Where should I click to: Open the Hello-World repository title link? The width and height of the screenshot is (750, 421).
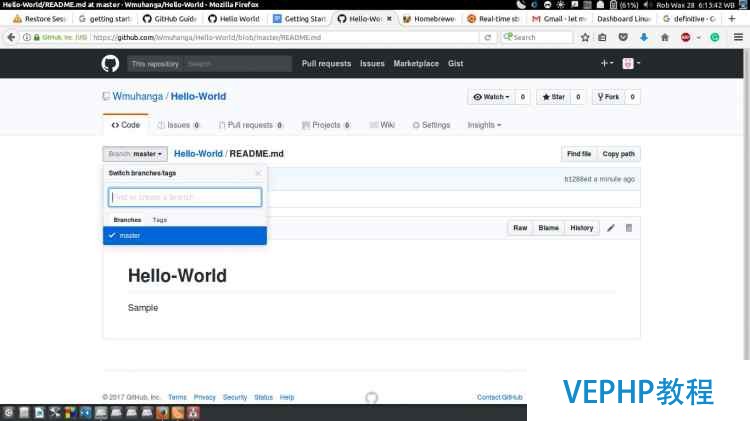point(198,96)
